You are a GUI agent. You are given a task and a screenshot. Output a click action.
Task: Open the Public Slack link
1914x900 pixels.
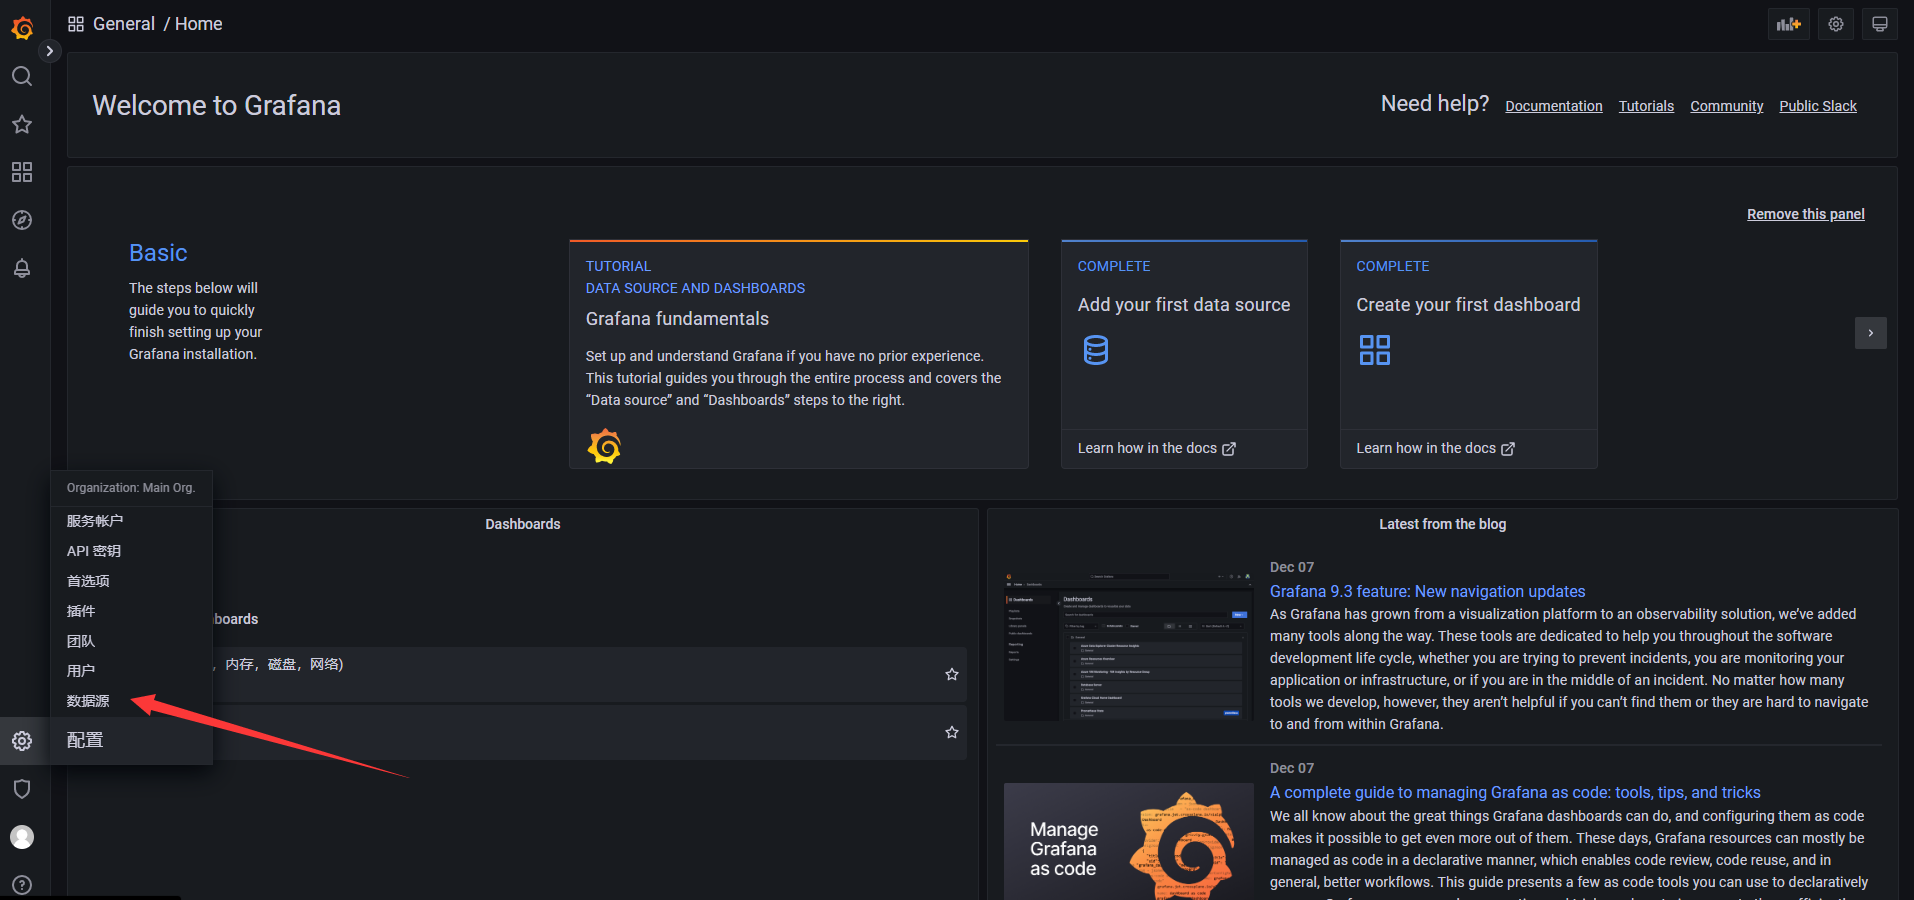tap(1818, 106)
